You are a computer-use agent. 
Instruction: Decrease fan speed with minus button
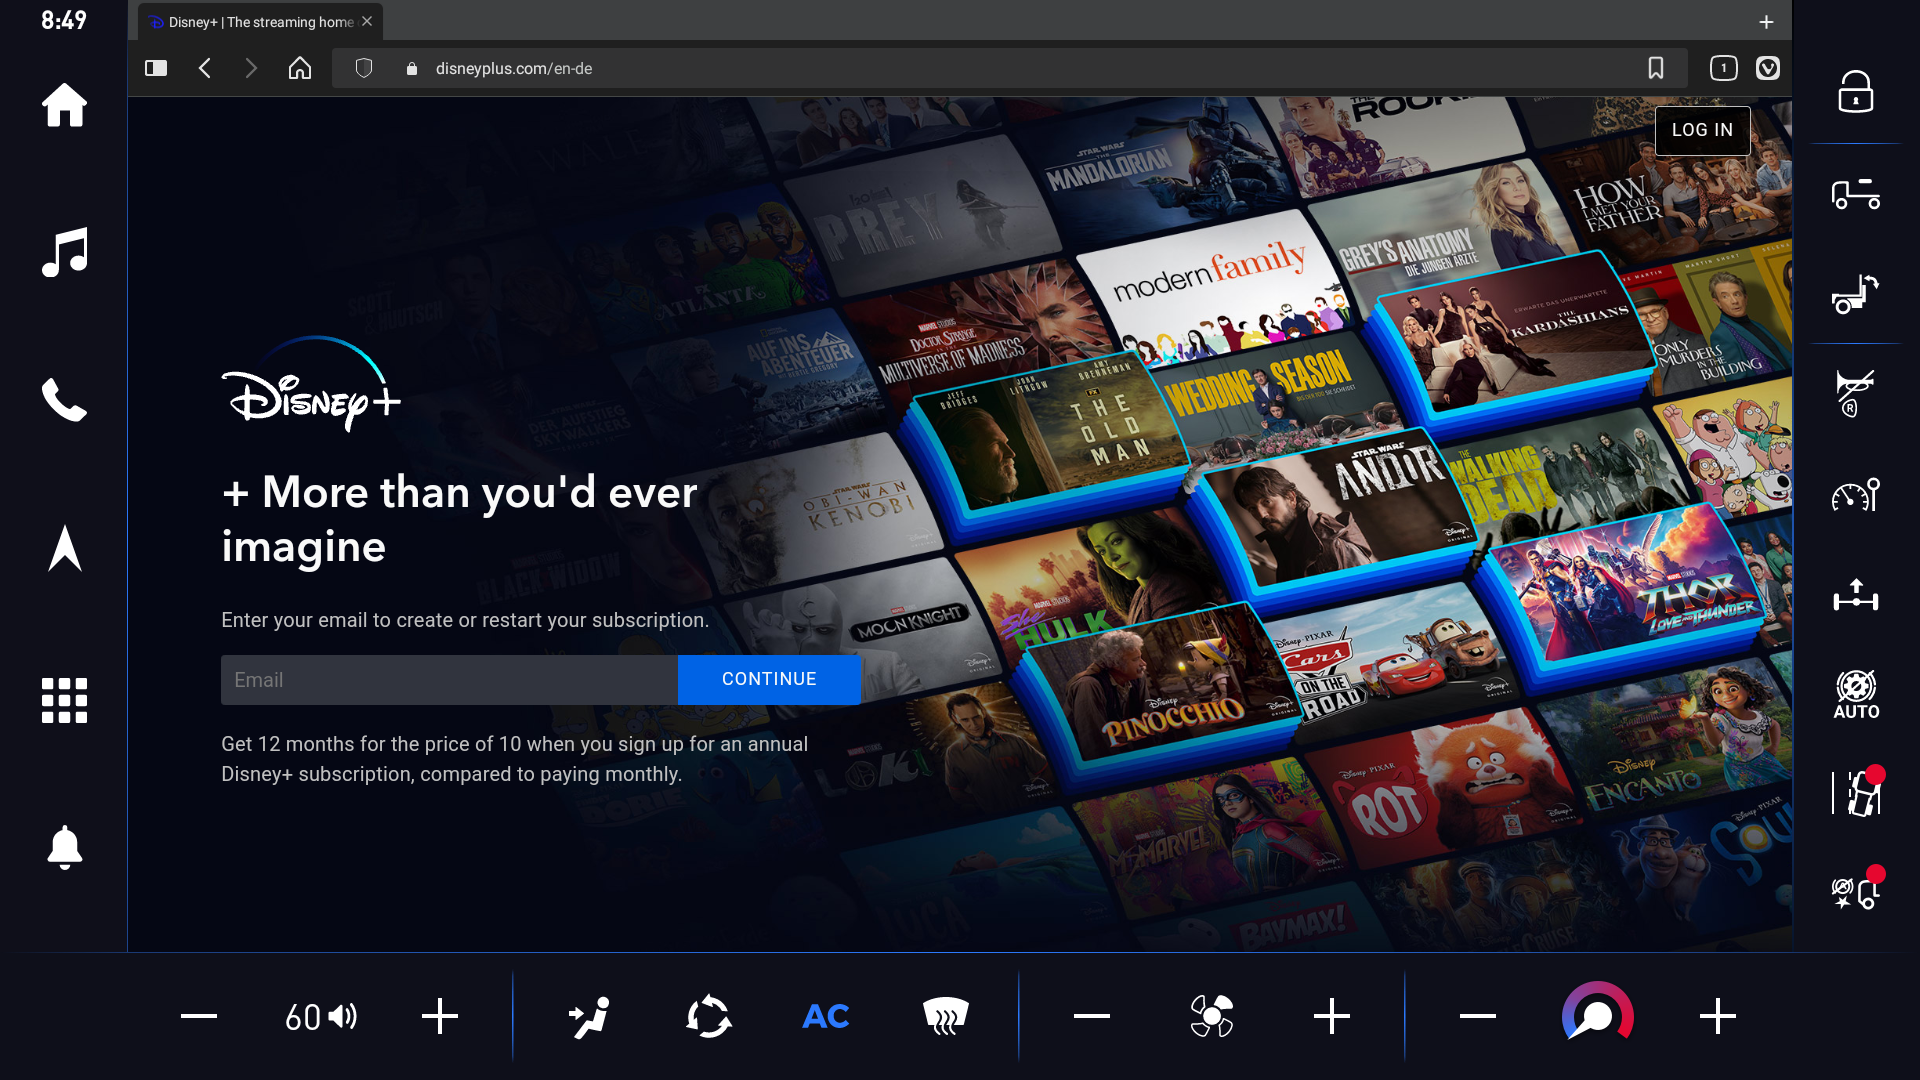(x=1092, y=1016)
